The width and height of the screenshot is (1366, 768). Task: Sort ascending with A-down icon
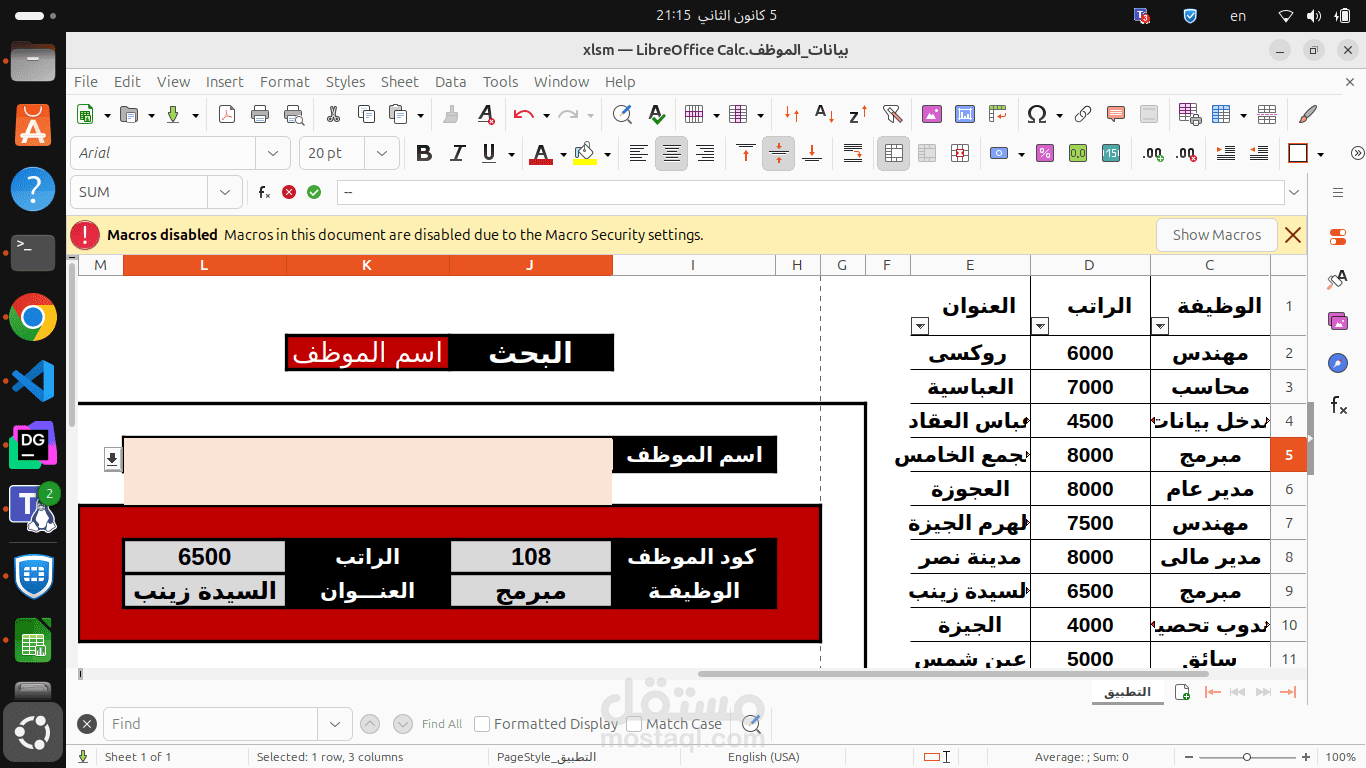point(824,114)
